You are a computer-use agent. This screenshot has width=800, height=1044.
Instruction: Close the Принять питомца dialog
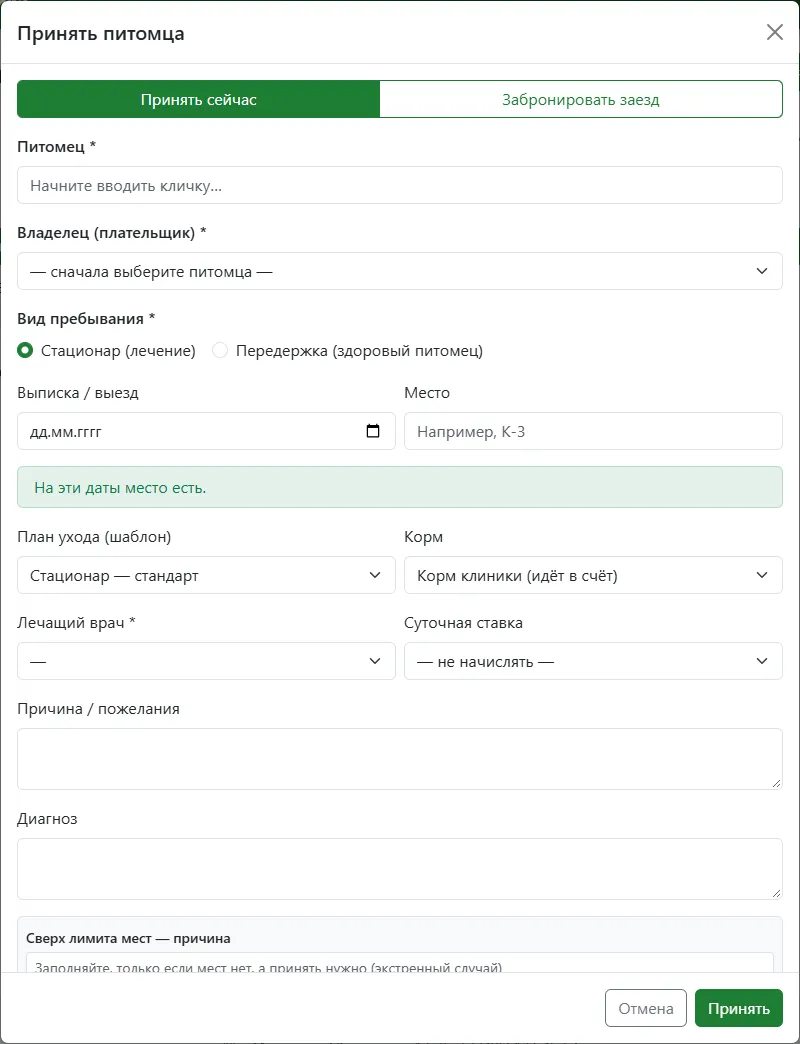pos(774,33)
